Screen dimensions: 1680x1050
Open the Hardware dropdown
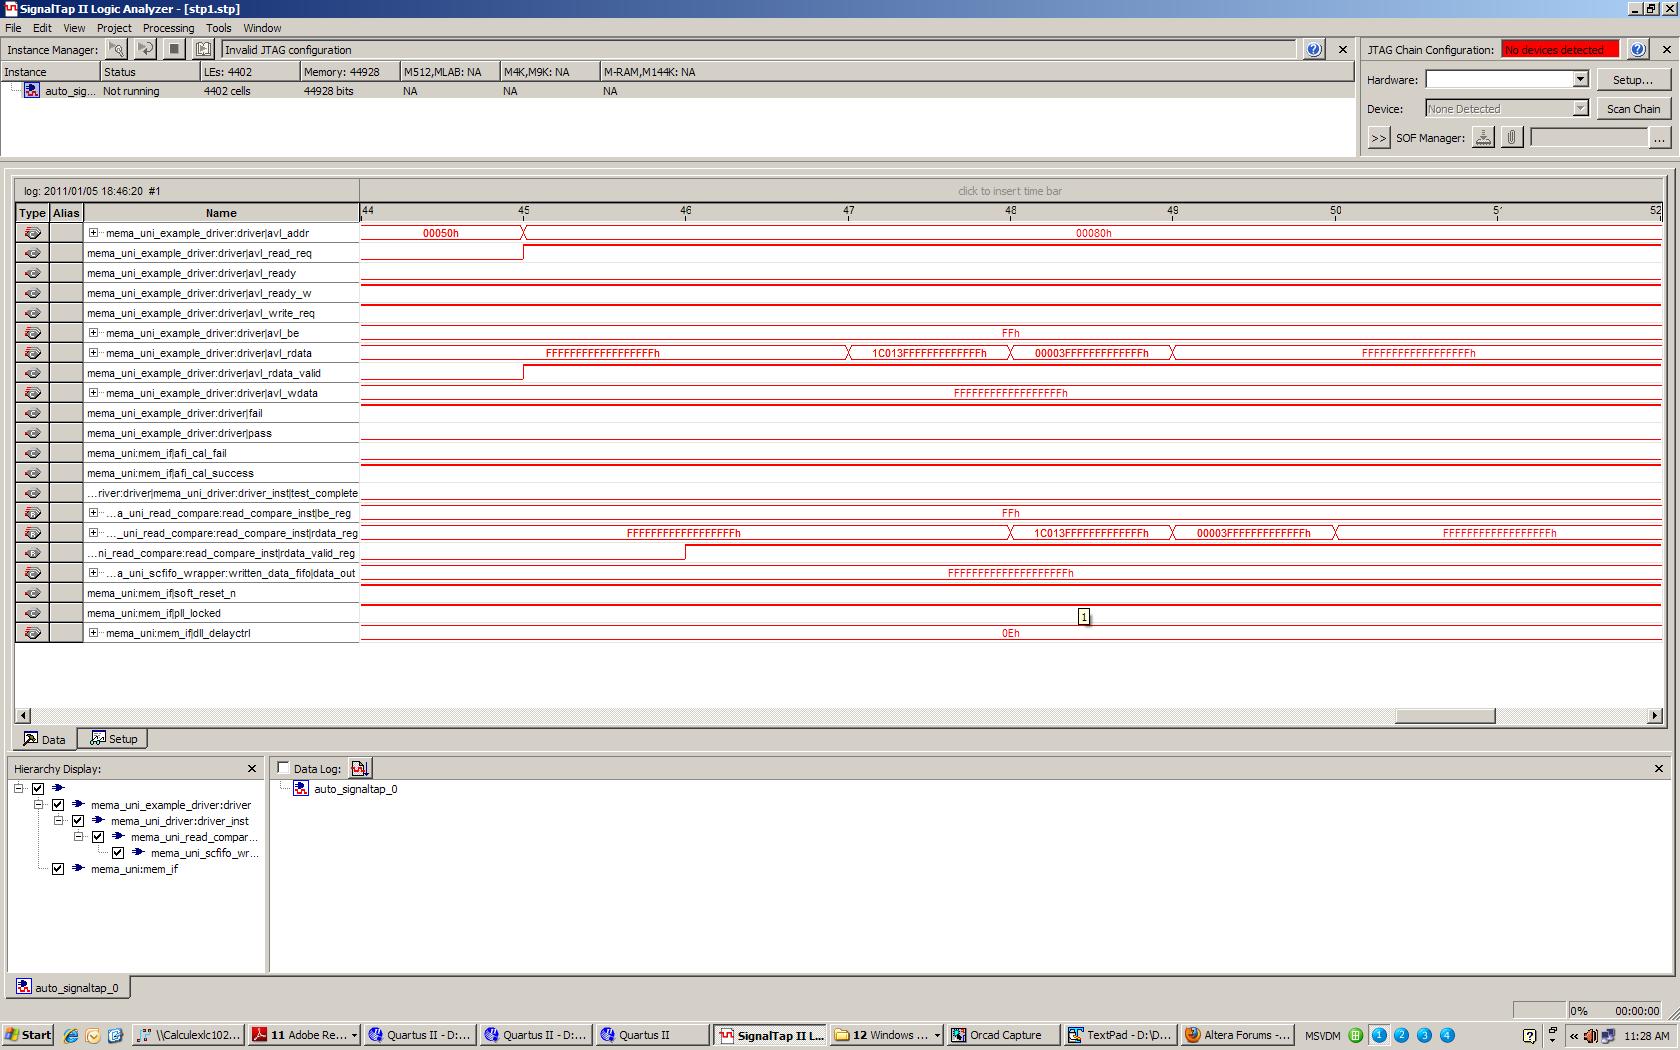(1580, 79)
